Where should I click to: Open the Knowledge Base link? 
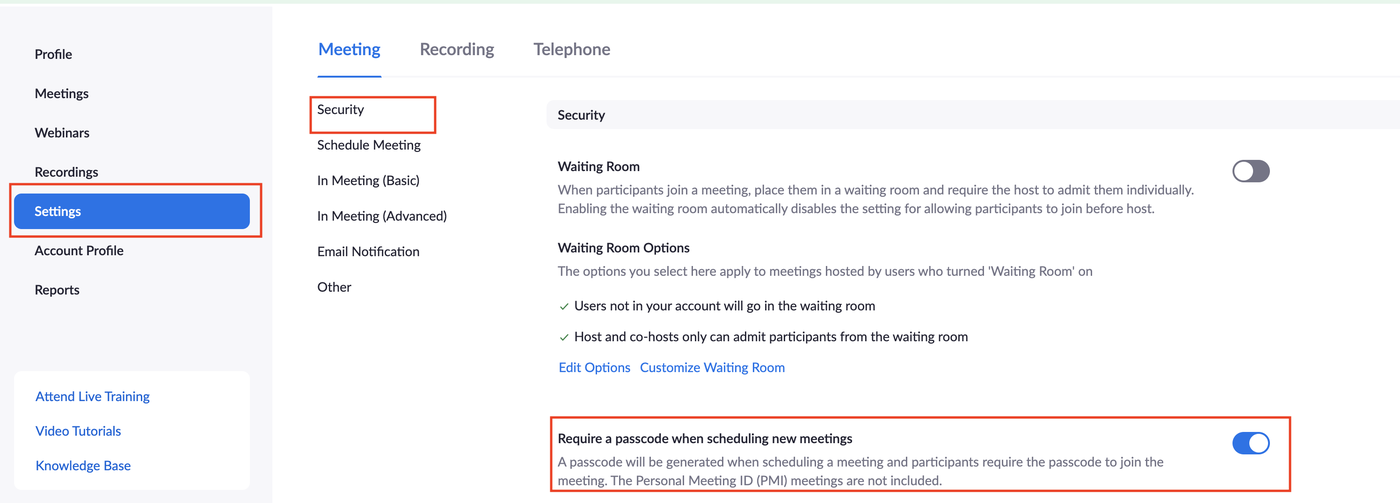83,465
